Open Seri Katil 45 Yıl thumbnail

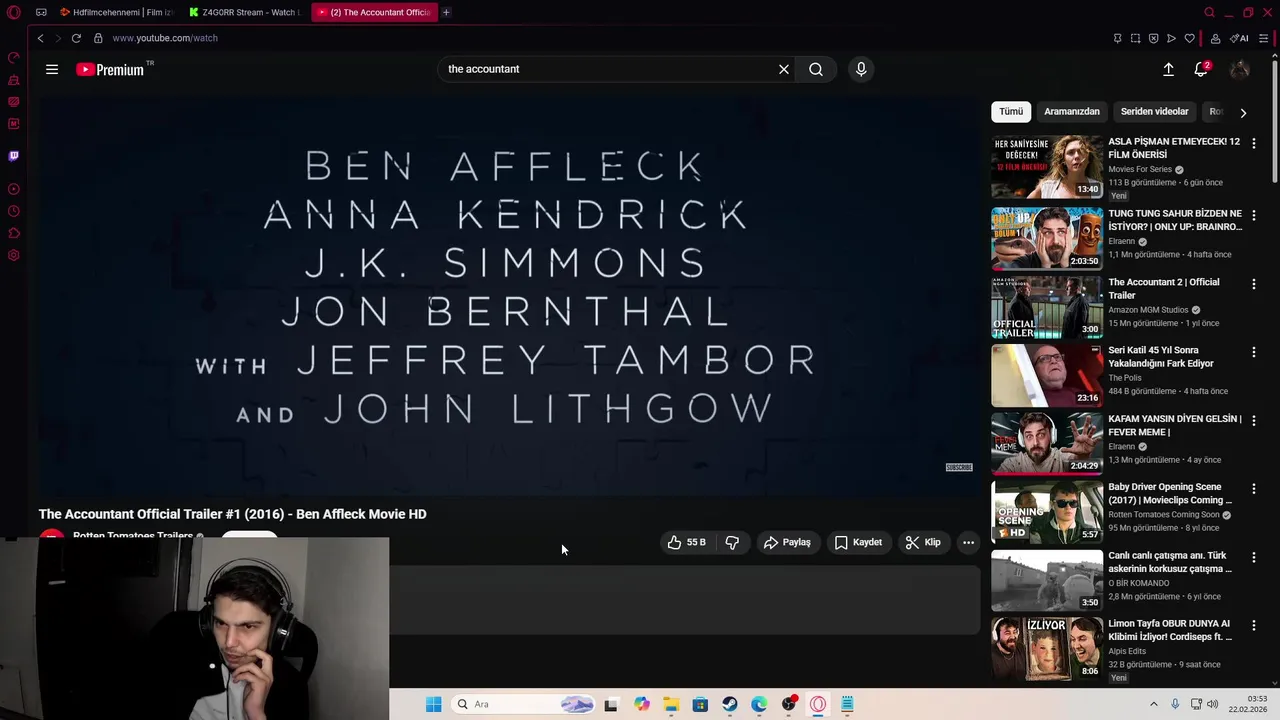(x=1047, y=375)
